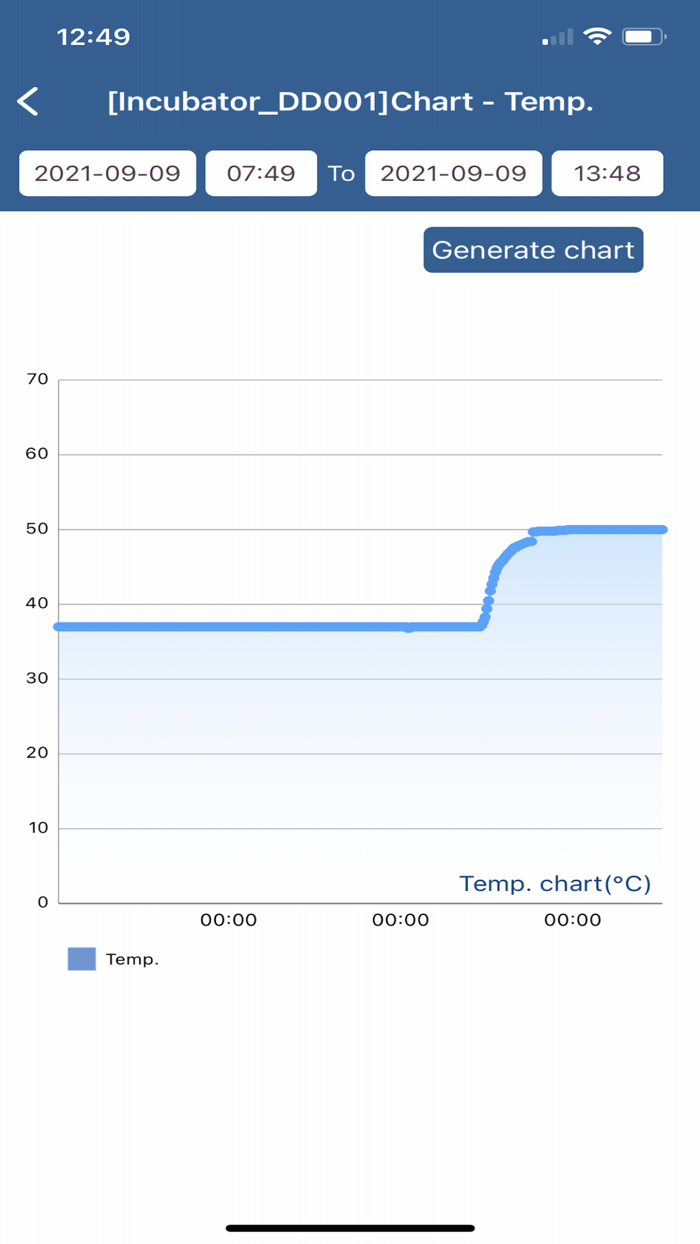This screenshot has height=1244, width=700.
Task: Tap the 70 label on y-axis
Action: coord(37,379)
